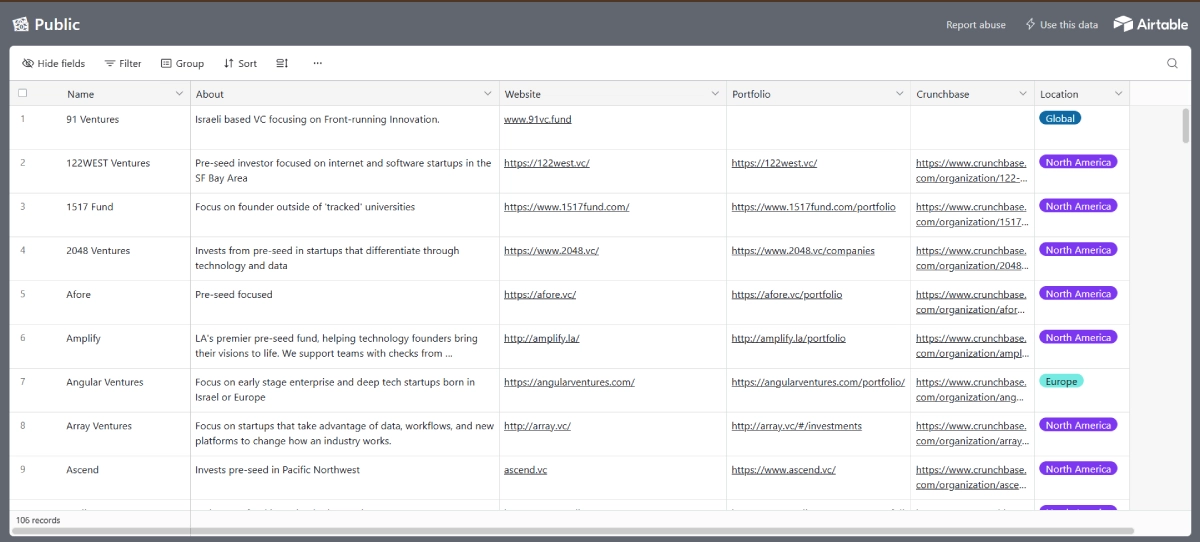Click the Europe location tag
Screen dimensions: 1200x542
(1061, 381)
